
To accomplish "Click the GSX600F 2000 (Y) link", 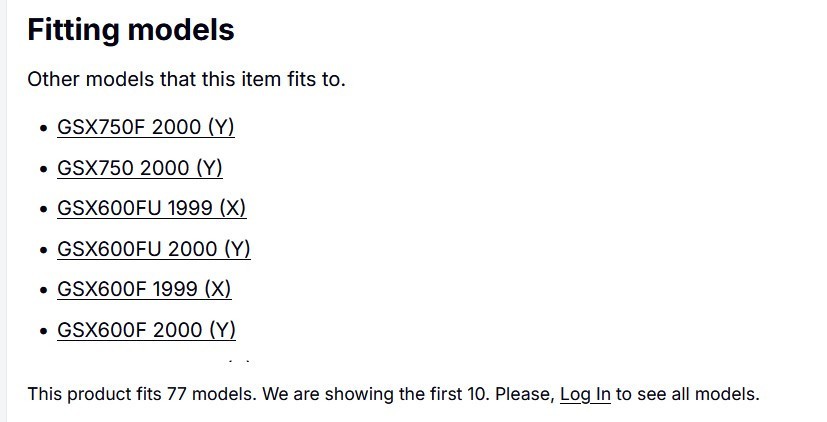I will (146, 330).
